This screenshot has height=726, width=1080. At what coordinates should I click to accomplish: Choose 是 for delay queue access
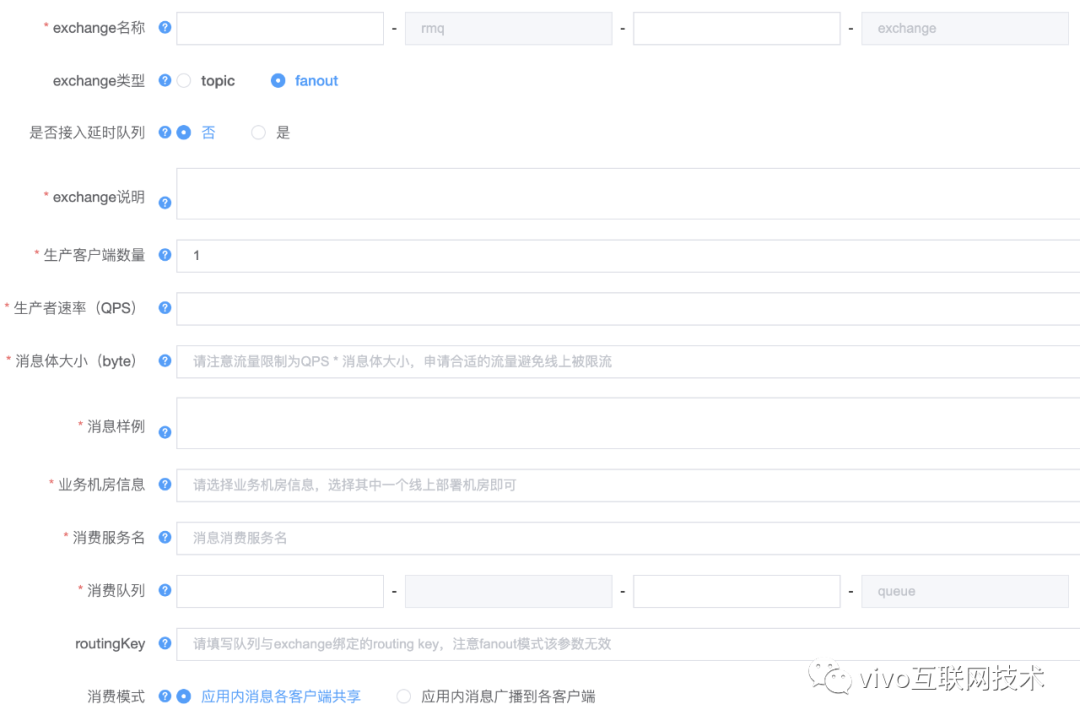click(x=258, y=132)
